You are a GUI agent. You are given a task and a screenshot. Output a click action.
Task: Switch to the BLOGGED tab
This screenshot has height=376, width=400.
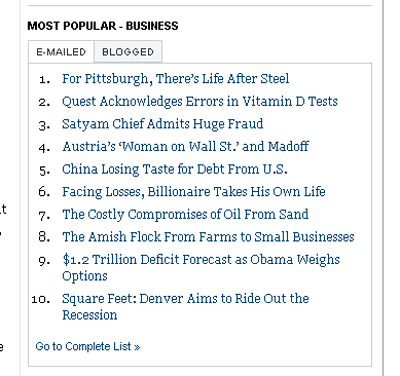[x=128, y=52]
